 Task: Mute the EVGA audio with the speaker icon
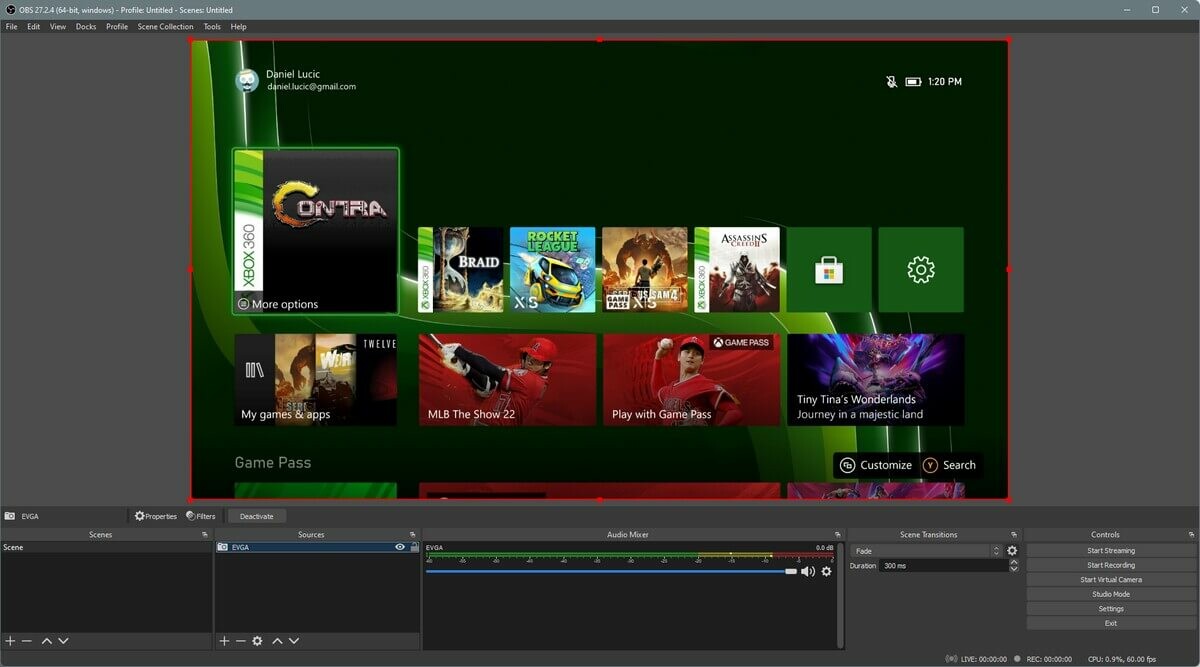807,572
